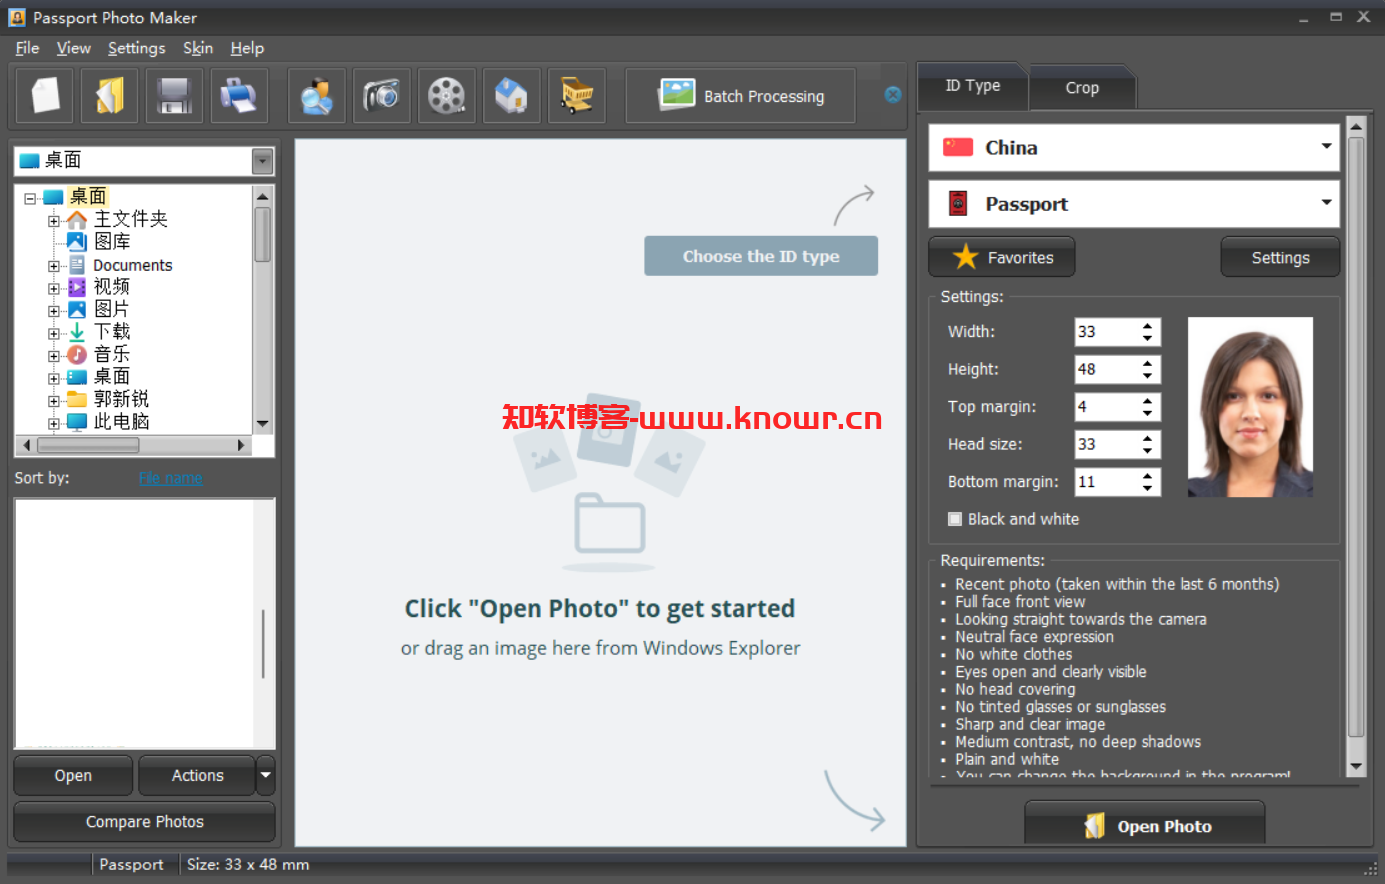
Task: Click the Head size value field
Action: coord(1106,444)
